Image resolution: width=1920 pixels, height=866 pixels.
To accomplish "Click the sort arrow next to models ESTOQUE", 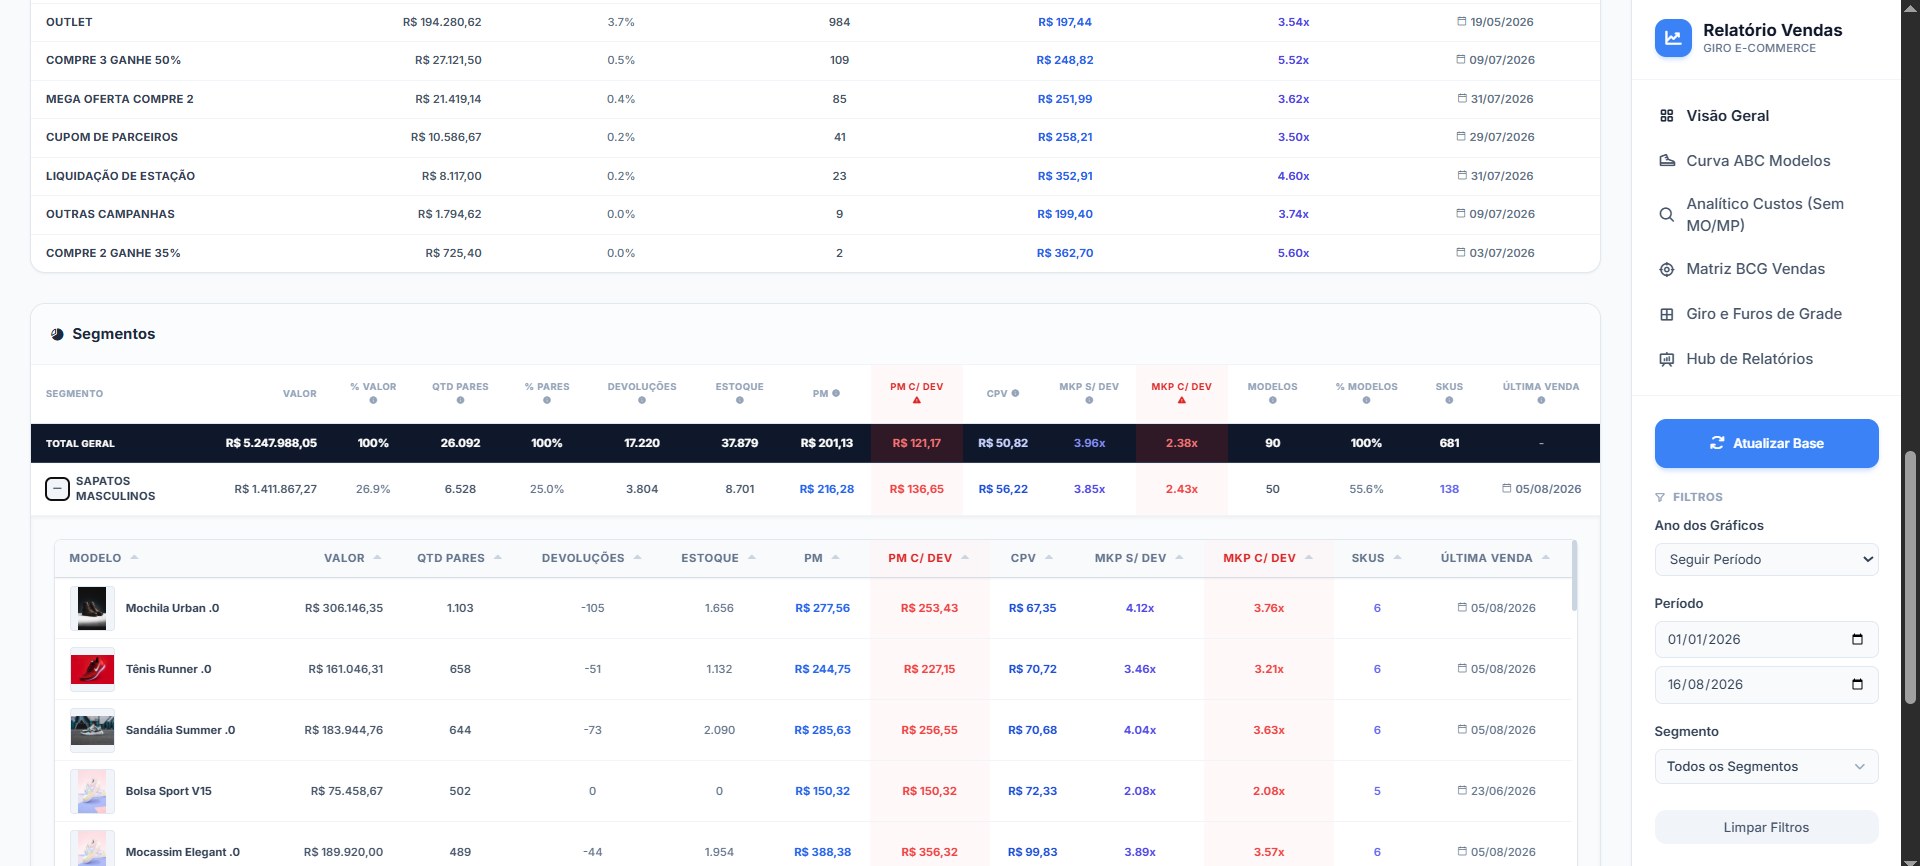I will [x=752, y=558].
